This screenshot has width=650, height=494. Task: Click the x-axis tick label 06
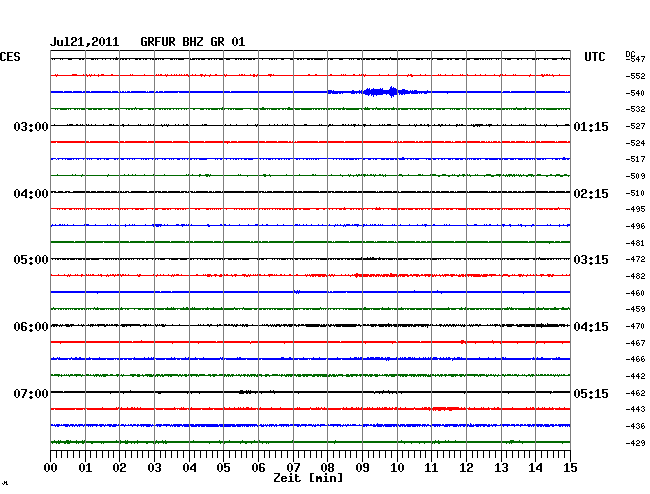coord(258,468)
